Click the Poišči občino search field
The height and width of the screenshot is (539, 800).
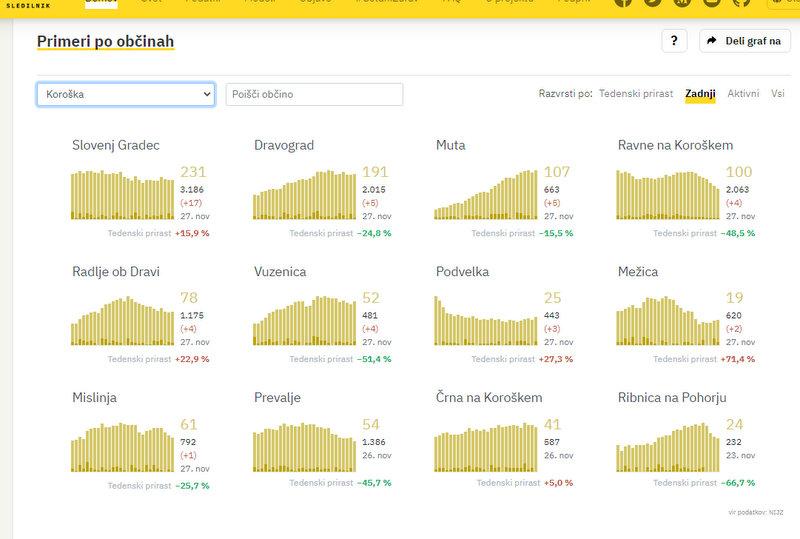coord(314,94)
